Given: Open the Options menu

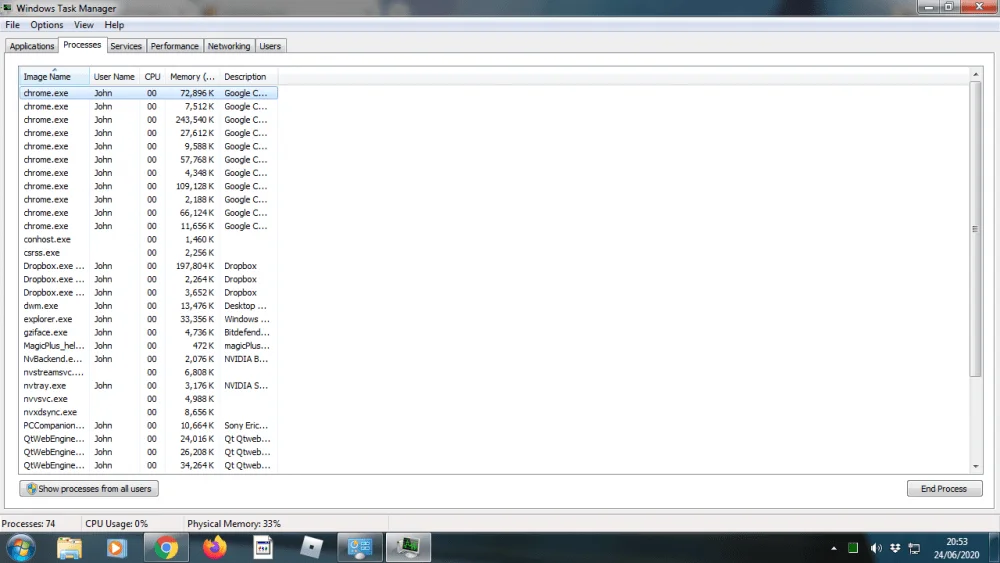Looking at the screenshot, I should coord(47,25).
